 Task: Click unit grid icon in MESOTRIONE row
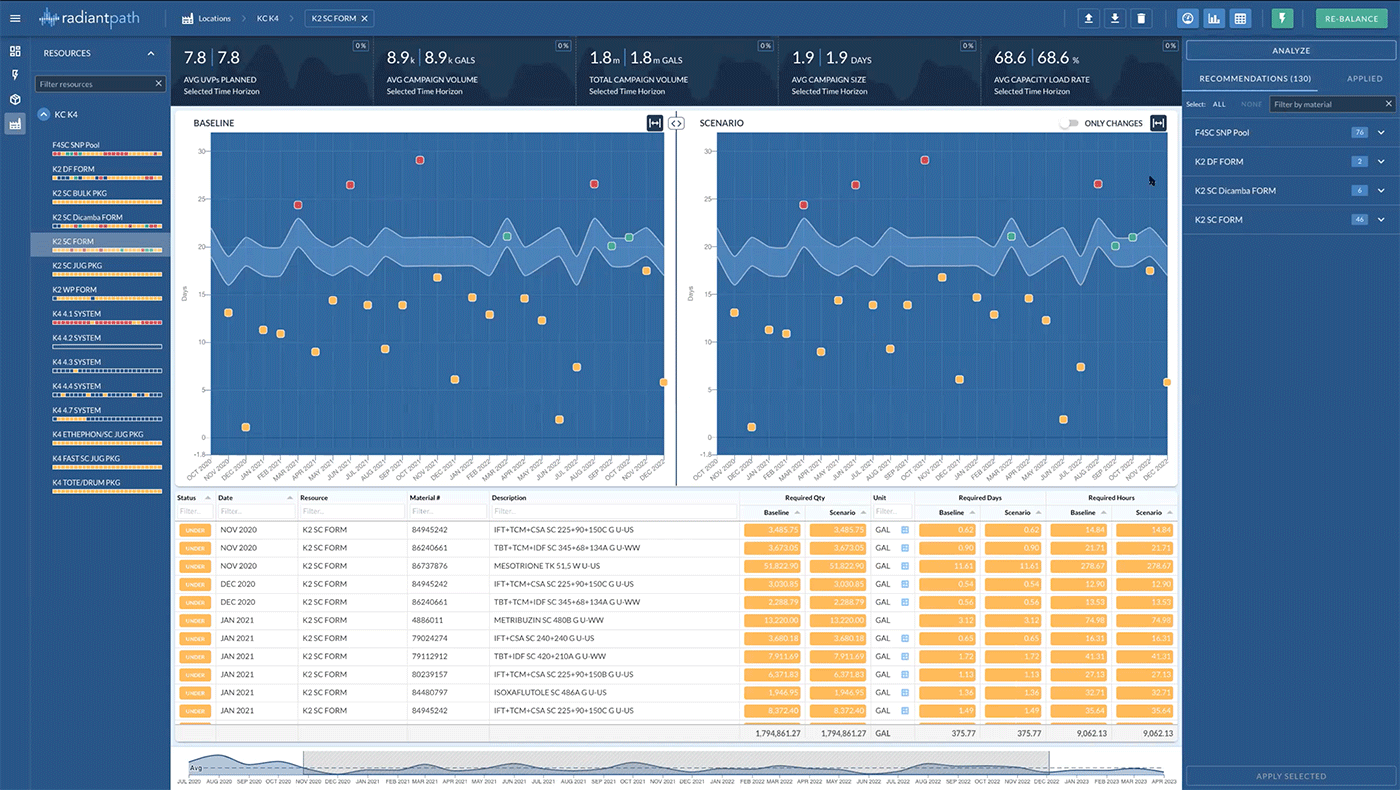(905, 566)
